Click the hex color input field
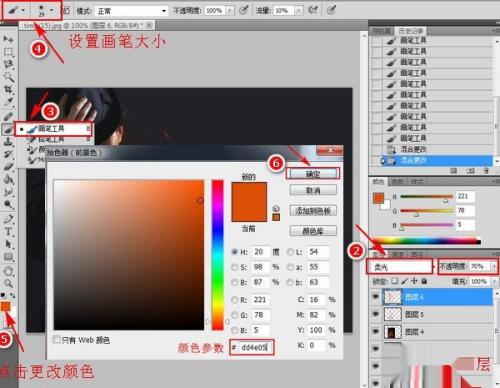 (x=254, y=347)
